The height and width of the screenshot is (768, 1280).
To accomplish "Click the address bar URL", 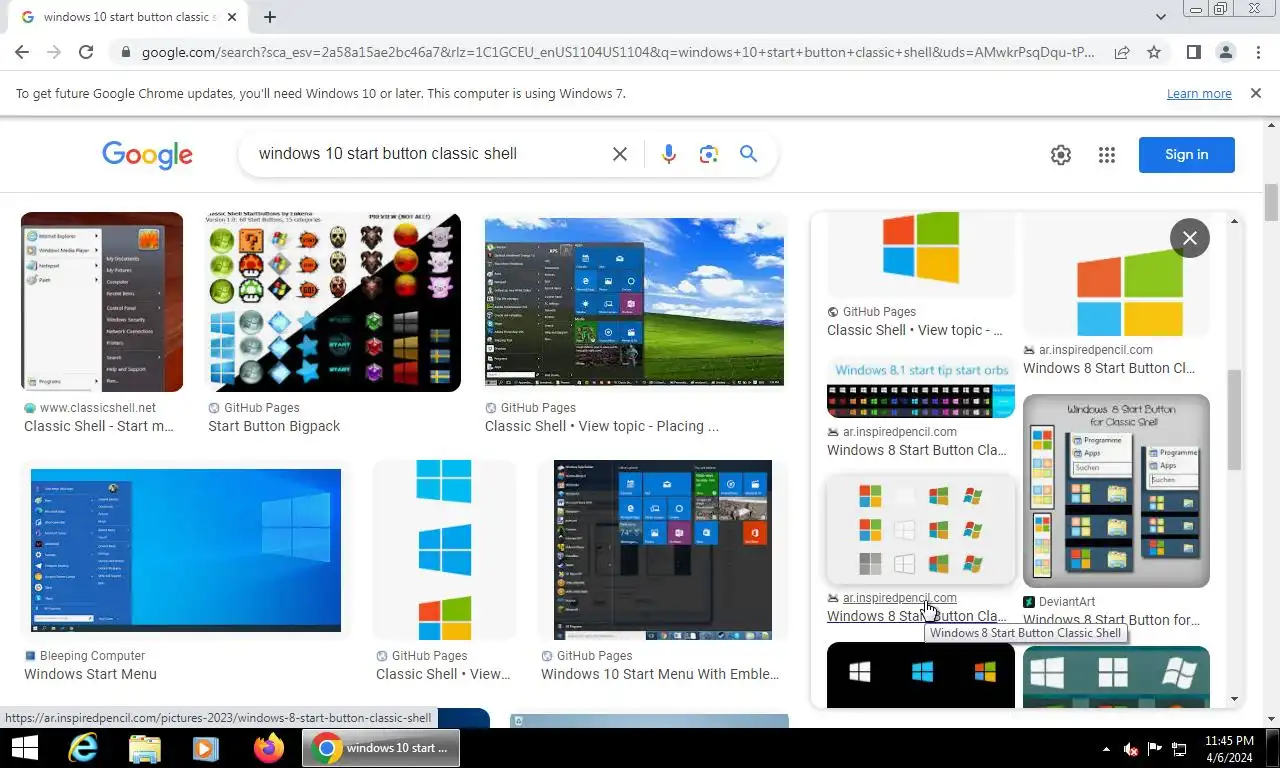I will point(618,52).
